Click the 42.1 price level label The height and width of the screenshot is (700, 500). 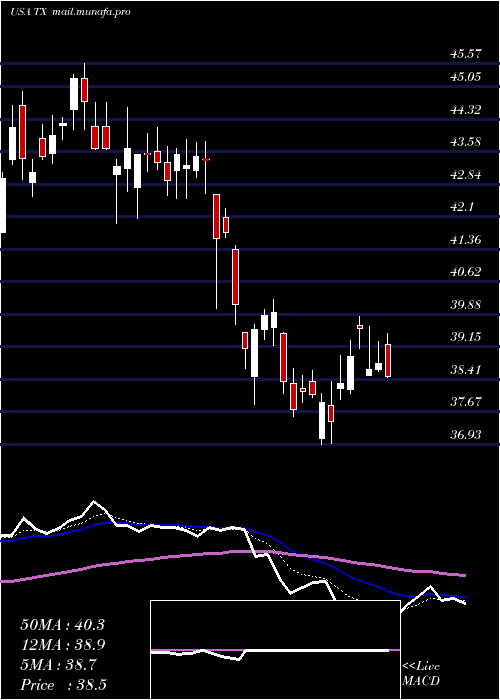click(x=462, y=207)
